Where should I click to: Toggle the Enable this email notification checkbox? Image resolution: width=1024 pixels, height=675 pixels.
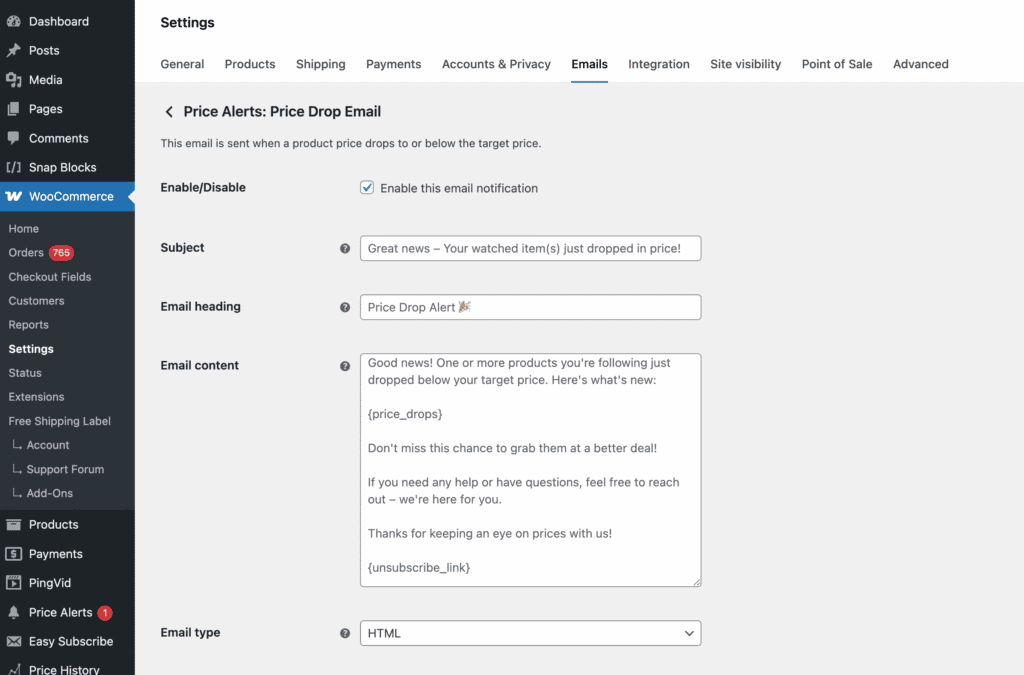pos(367,188)
